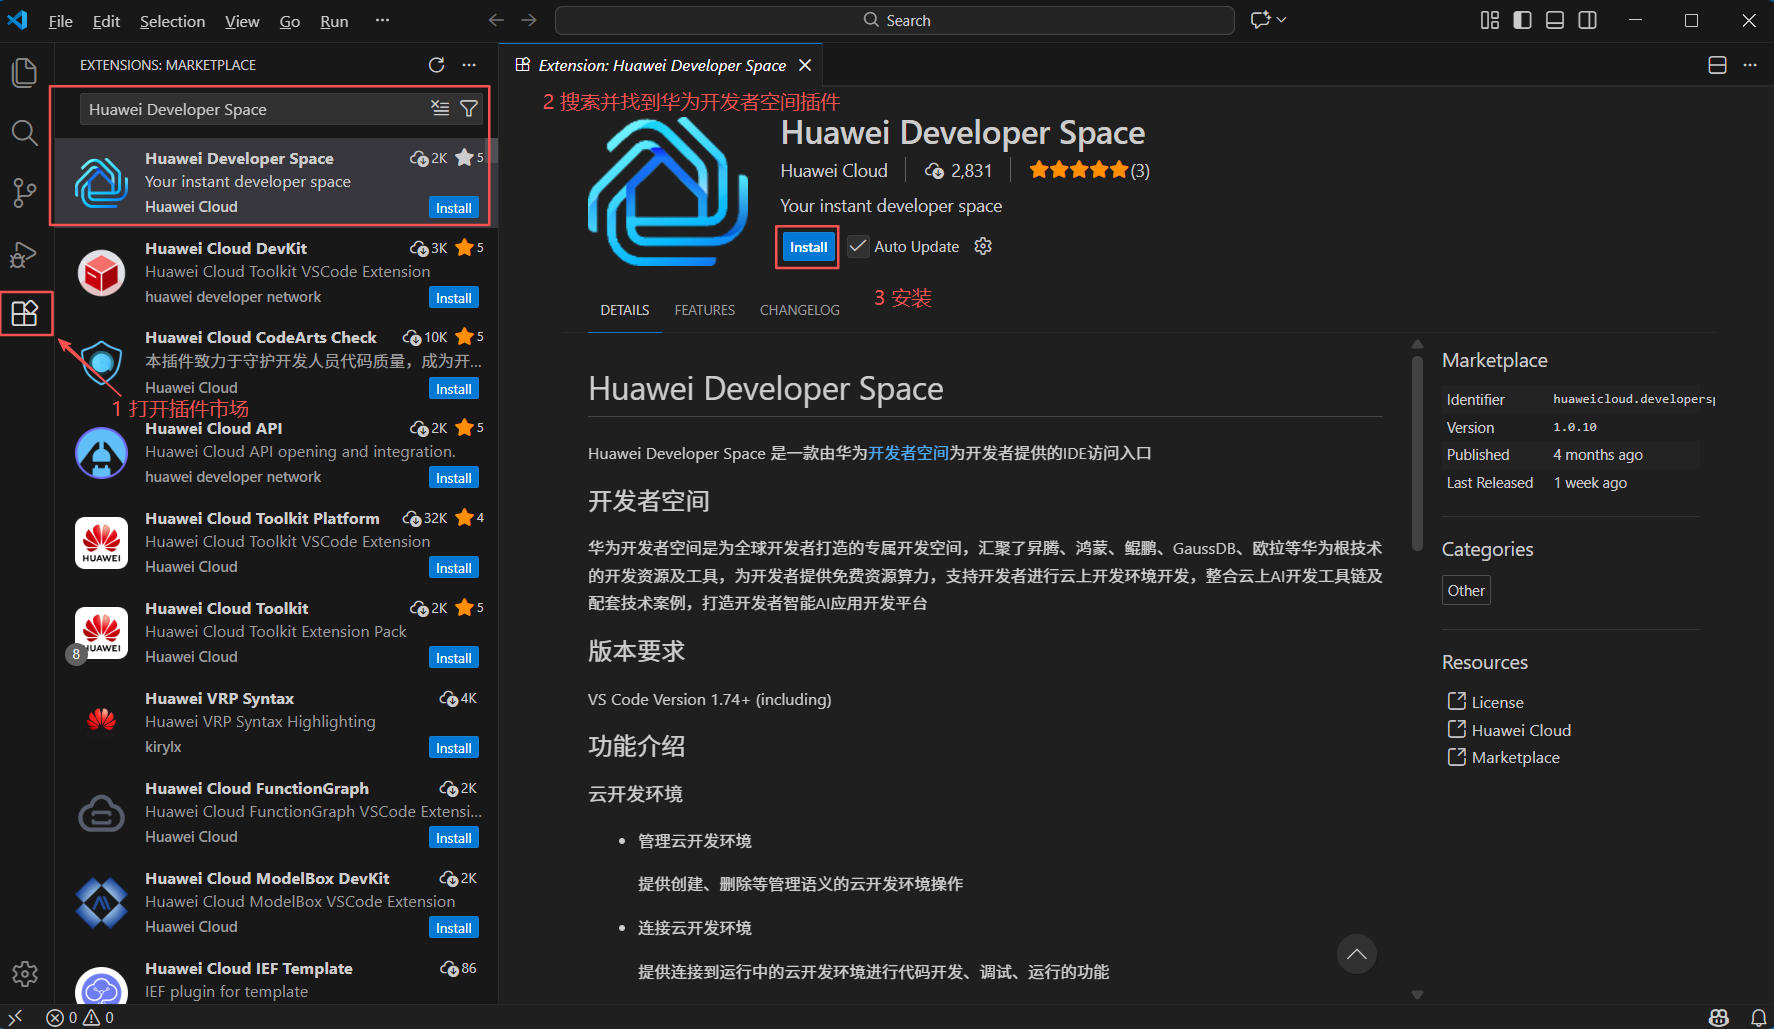
Task: Install Huawei Developer Space from details page
Action: [x=808, y=247]
